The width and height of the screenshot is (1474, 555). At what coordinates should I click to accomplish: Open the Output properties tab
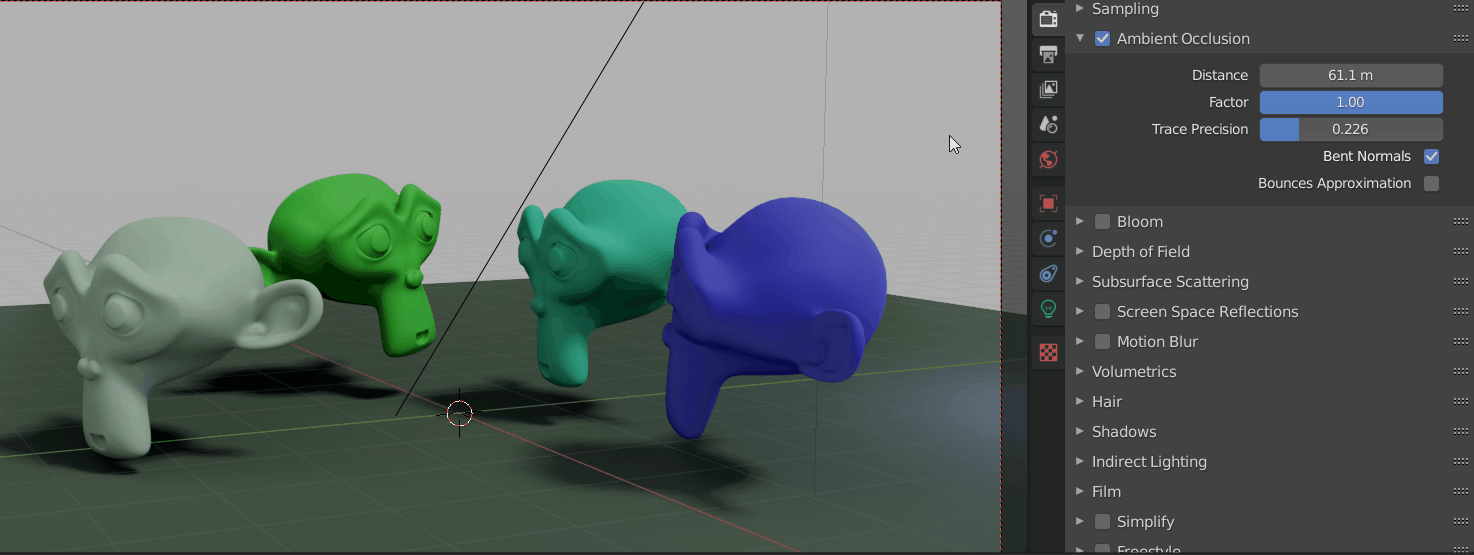(x=1048, y=54)
